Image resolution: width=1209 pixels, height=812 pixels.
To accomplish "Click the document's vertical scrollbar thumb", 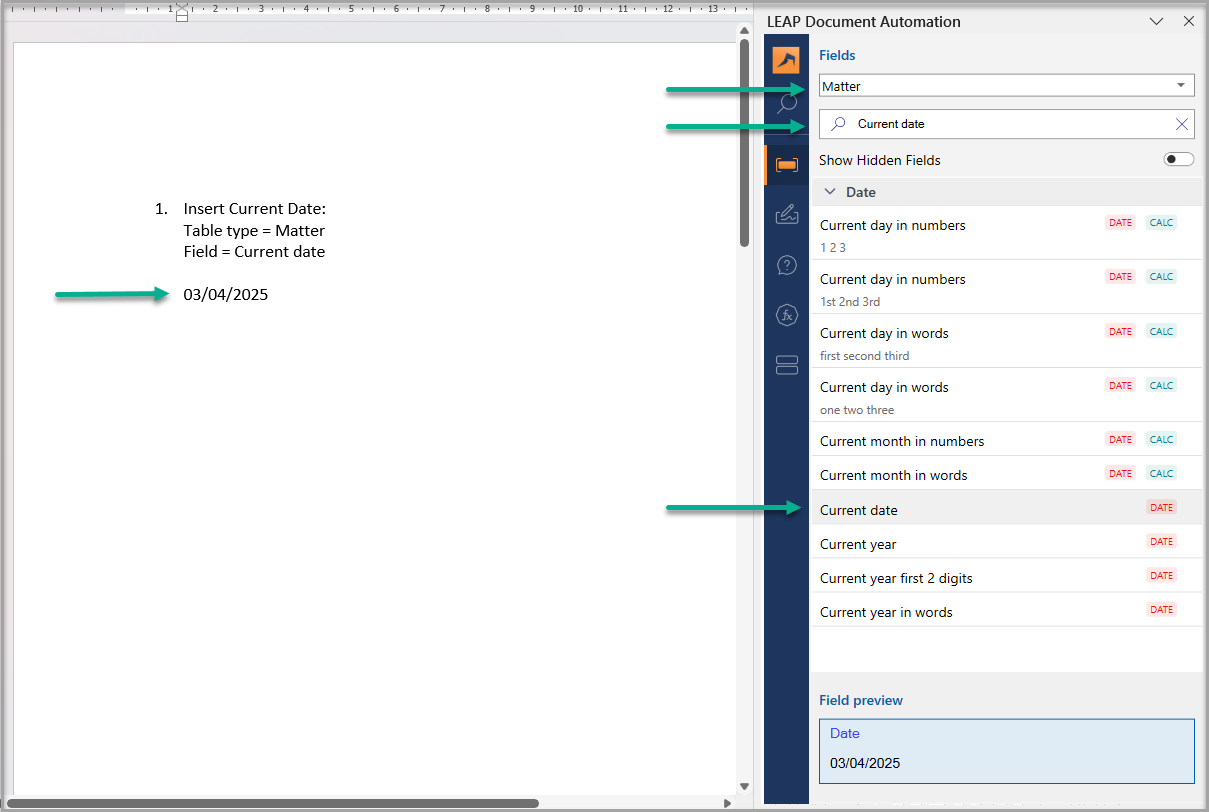I will click(744, 140).
